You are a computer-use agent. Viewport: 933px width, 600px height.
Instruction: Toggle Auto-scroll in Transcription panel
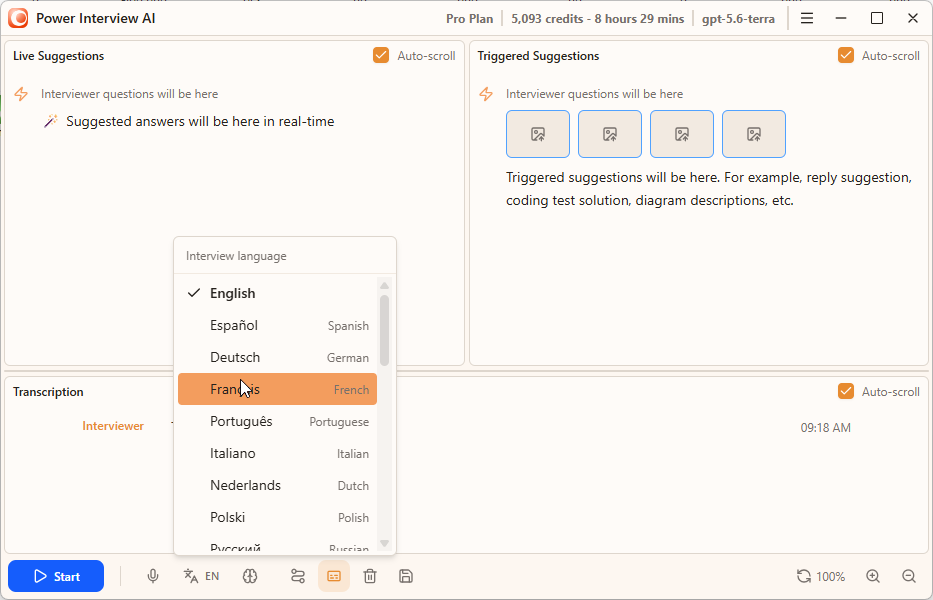click(846, 391)
